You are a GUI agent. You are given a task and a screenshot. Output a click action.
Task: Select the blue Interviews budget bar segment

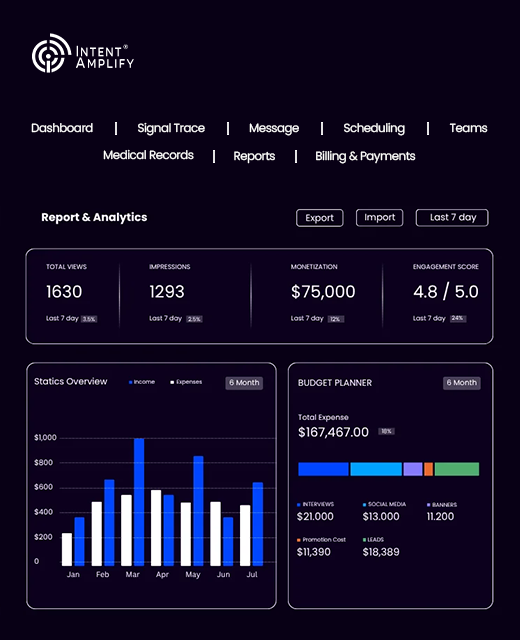coord(323,469)
